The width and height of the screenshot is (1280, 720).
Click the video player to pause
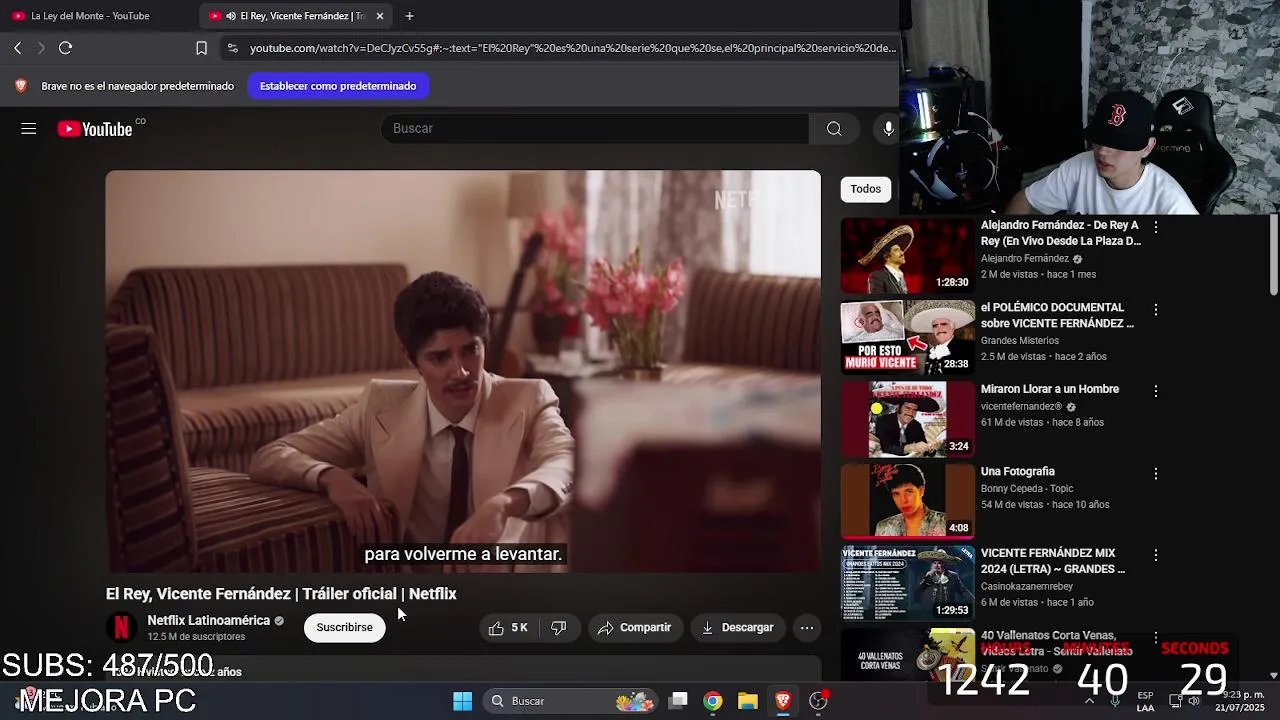[463, 371]
